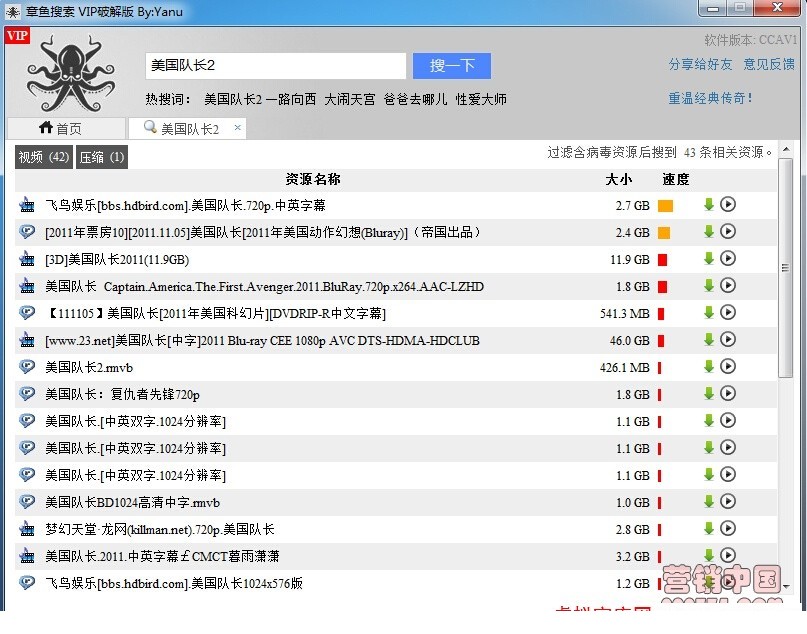Click the results scrollbar up arrow
The width and height of the screenshot is (807, 634).
click(786, 150)
